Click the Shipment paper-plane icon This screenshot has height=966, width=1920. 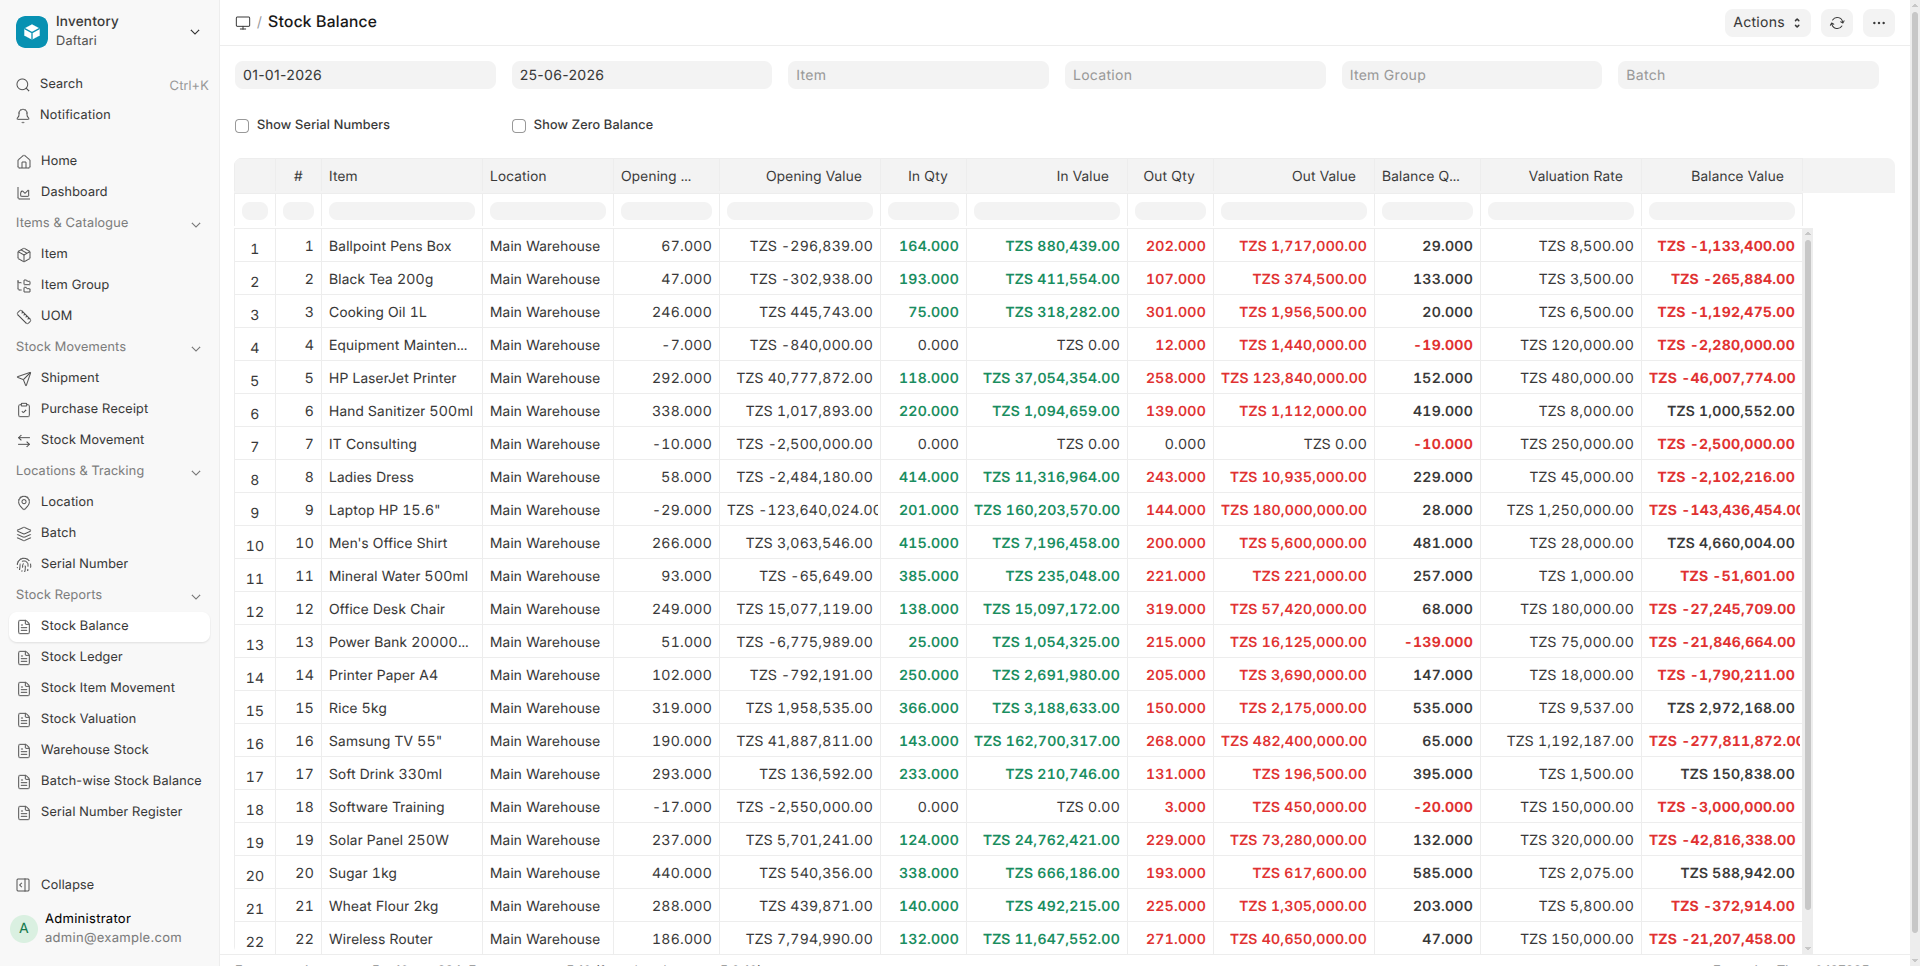[x=24, y=379]
